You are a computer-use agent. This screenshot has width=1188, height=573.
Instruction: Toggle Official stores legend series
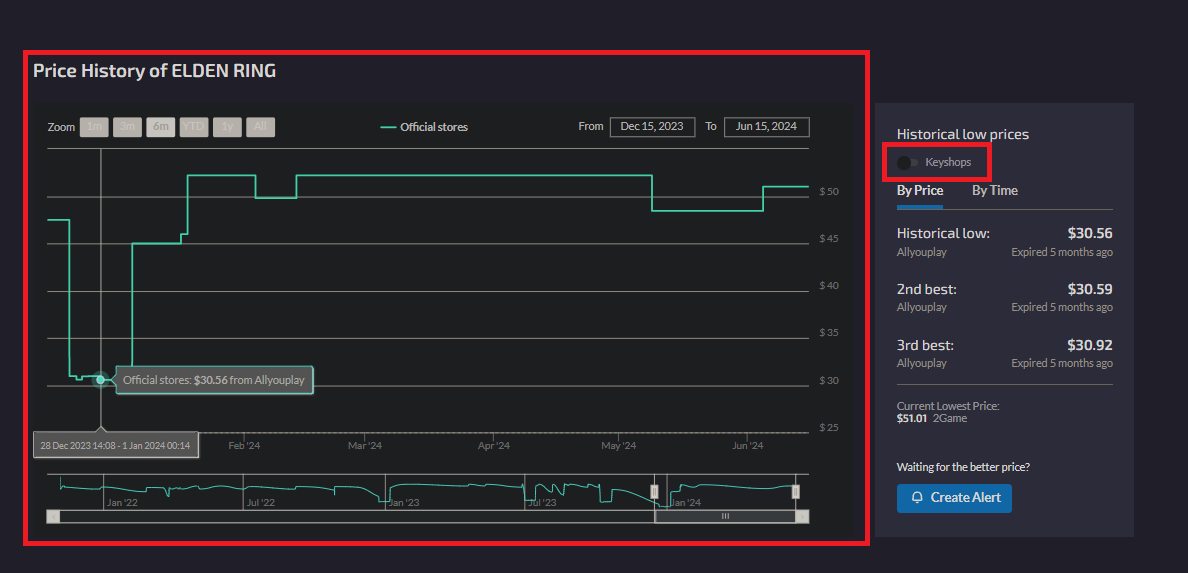424,127
